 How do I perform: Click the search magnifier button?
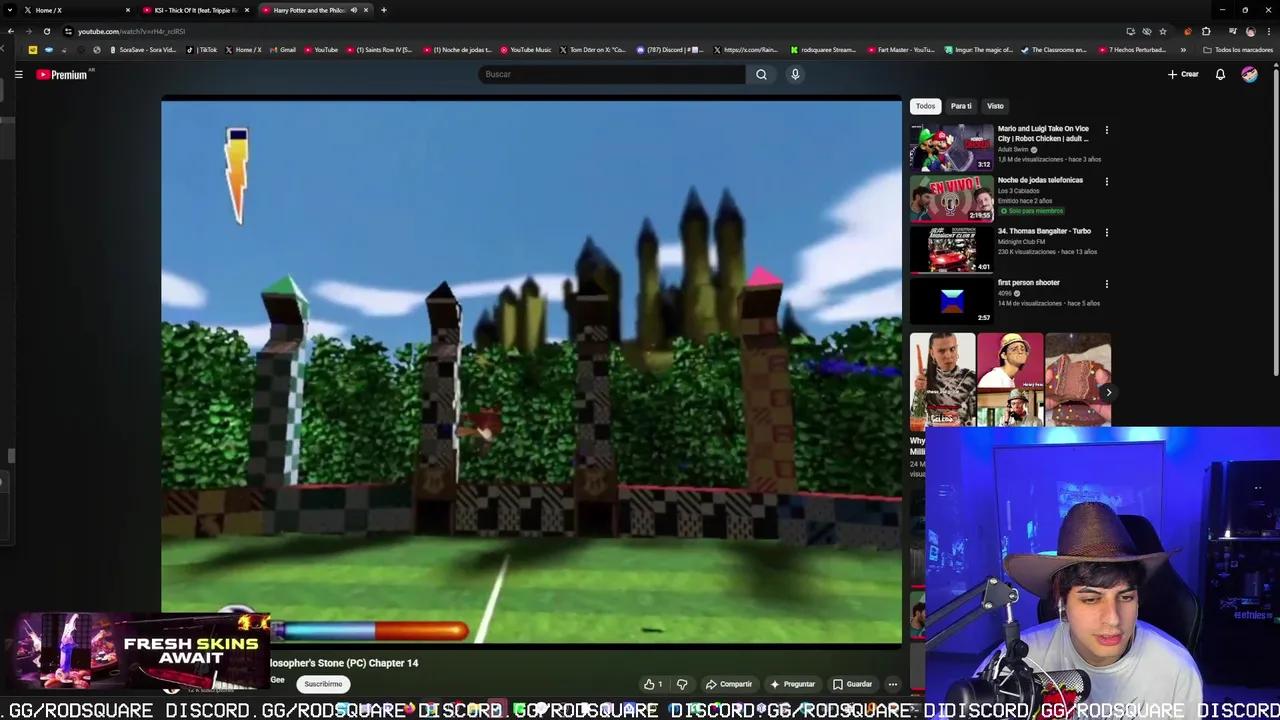[x=761, y=74]
